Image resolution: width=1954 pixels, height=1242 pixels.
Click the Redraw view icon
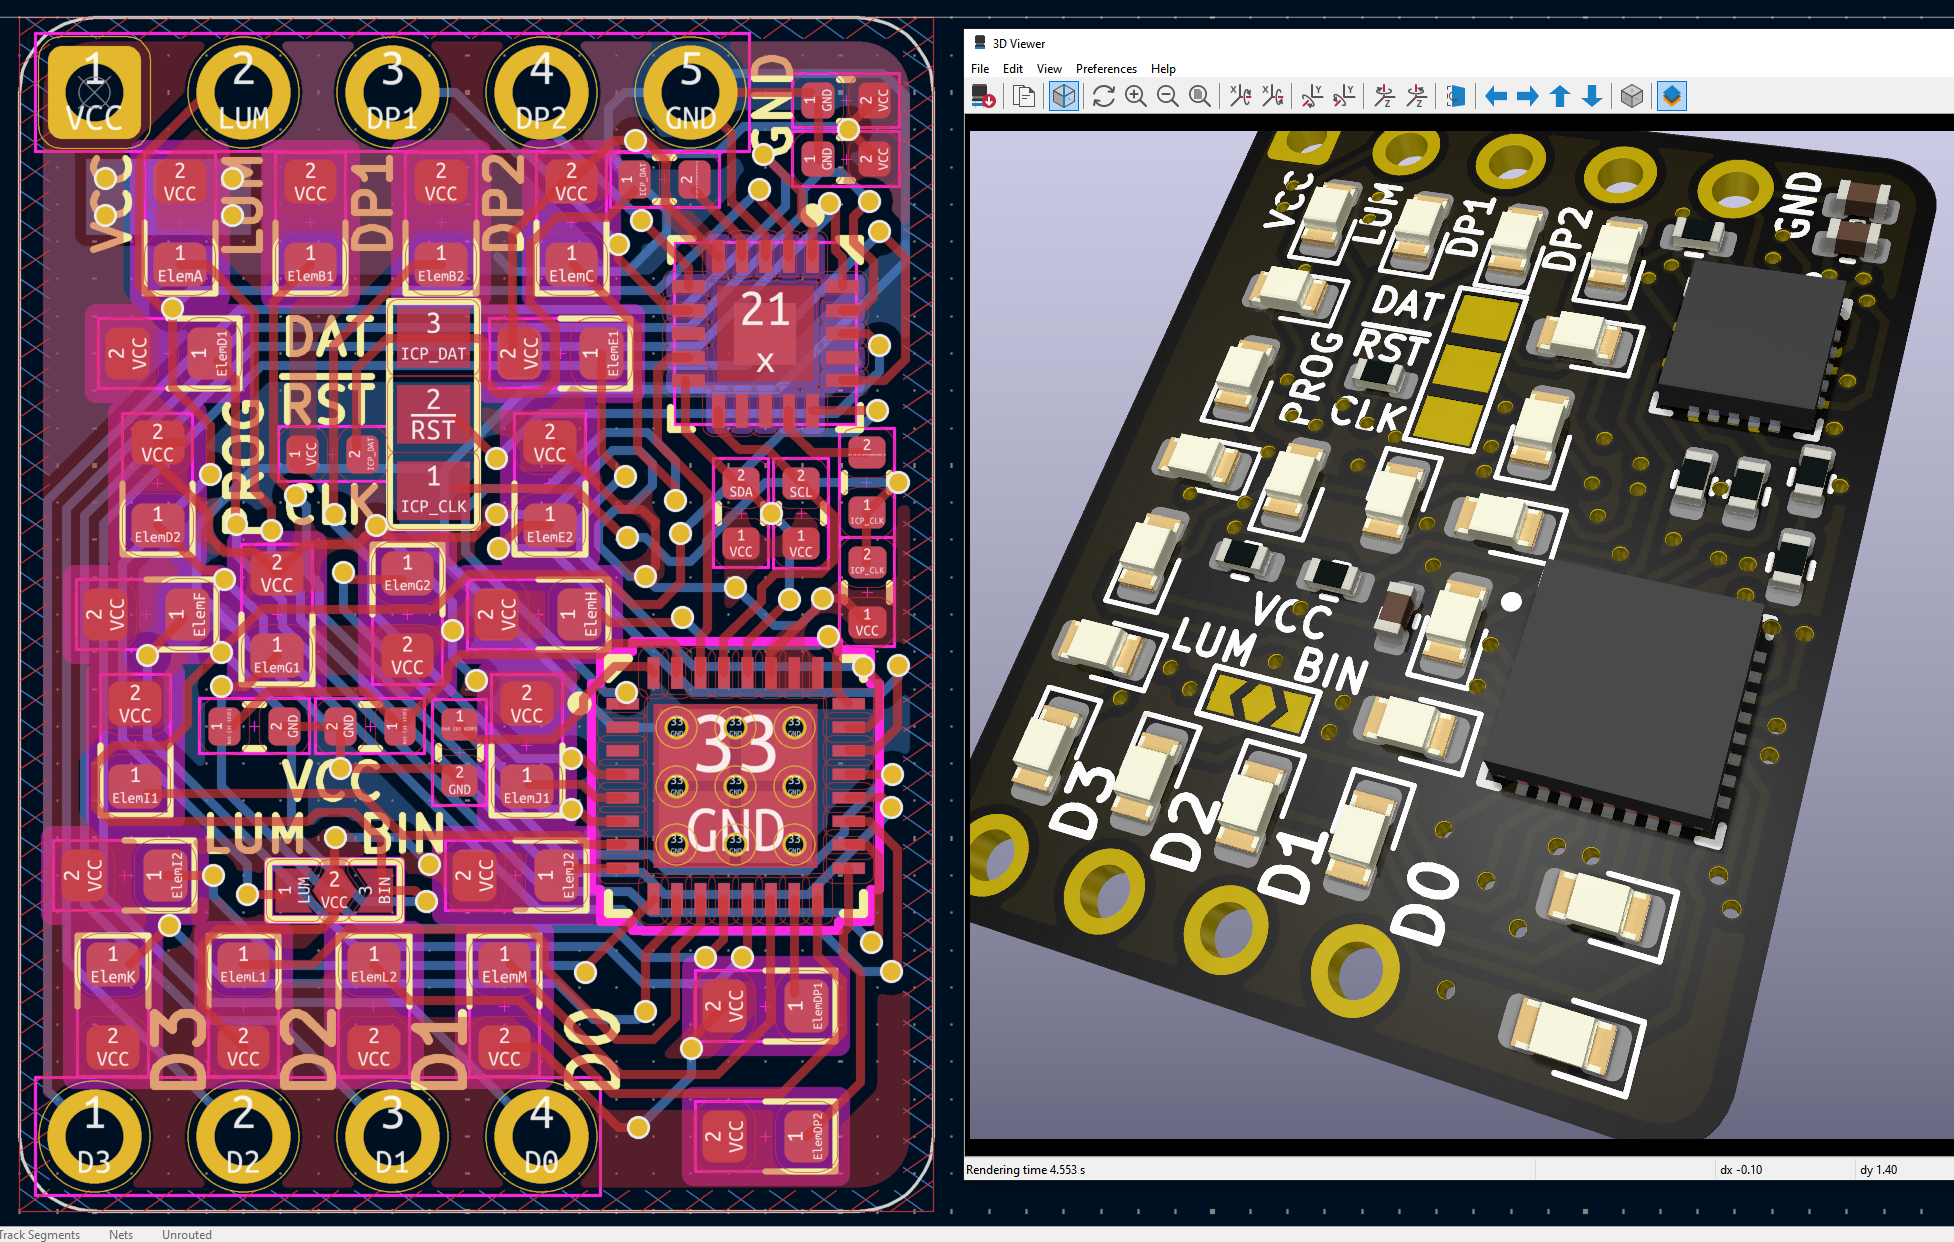click(x=1103, y=96)
